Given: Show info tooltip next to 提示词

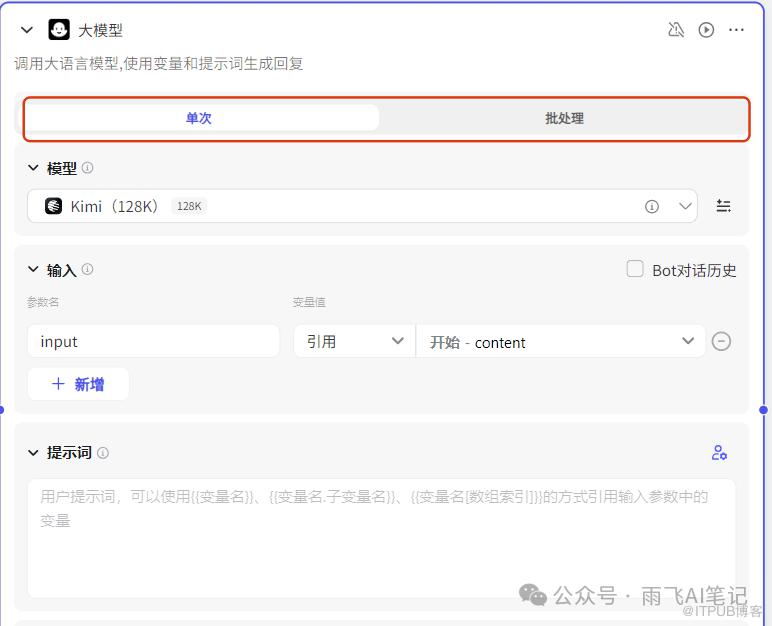Looking at the screenshot, I should pyautogui.click(x=103, y=453).
